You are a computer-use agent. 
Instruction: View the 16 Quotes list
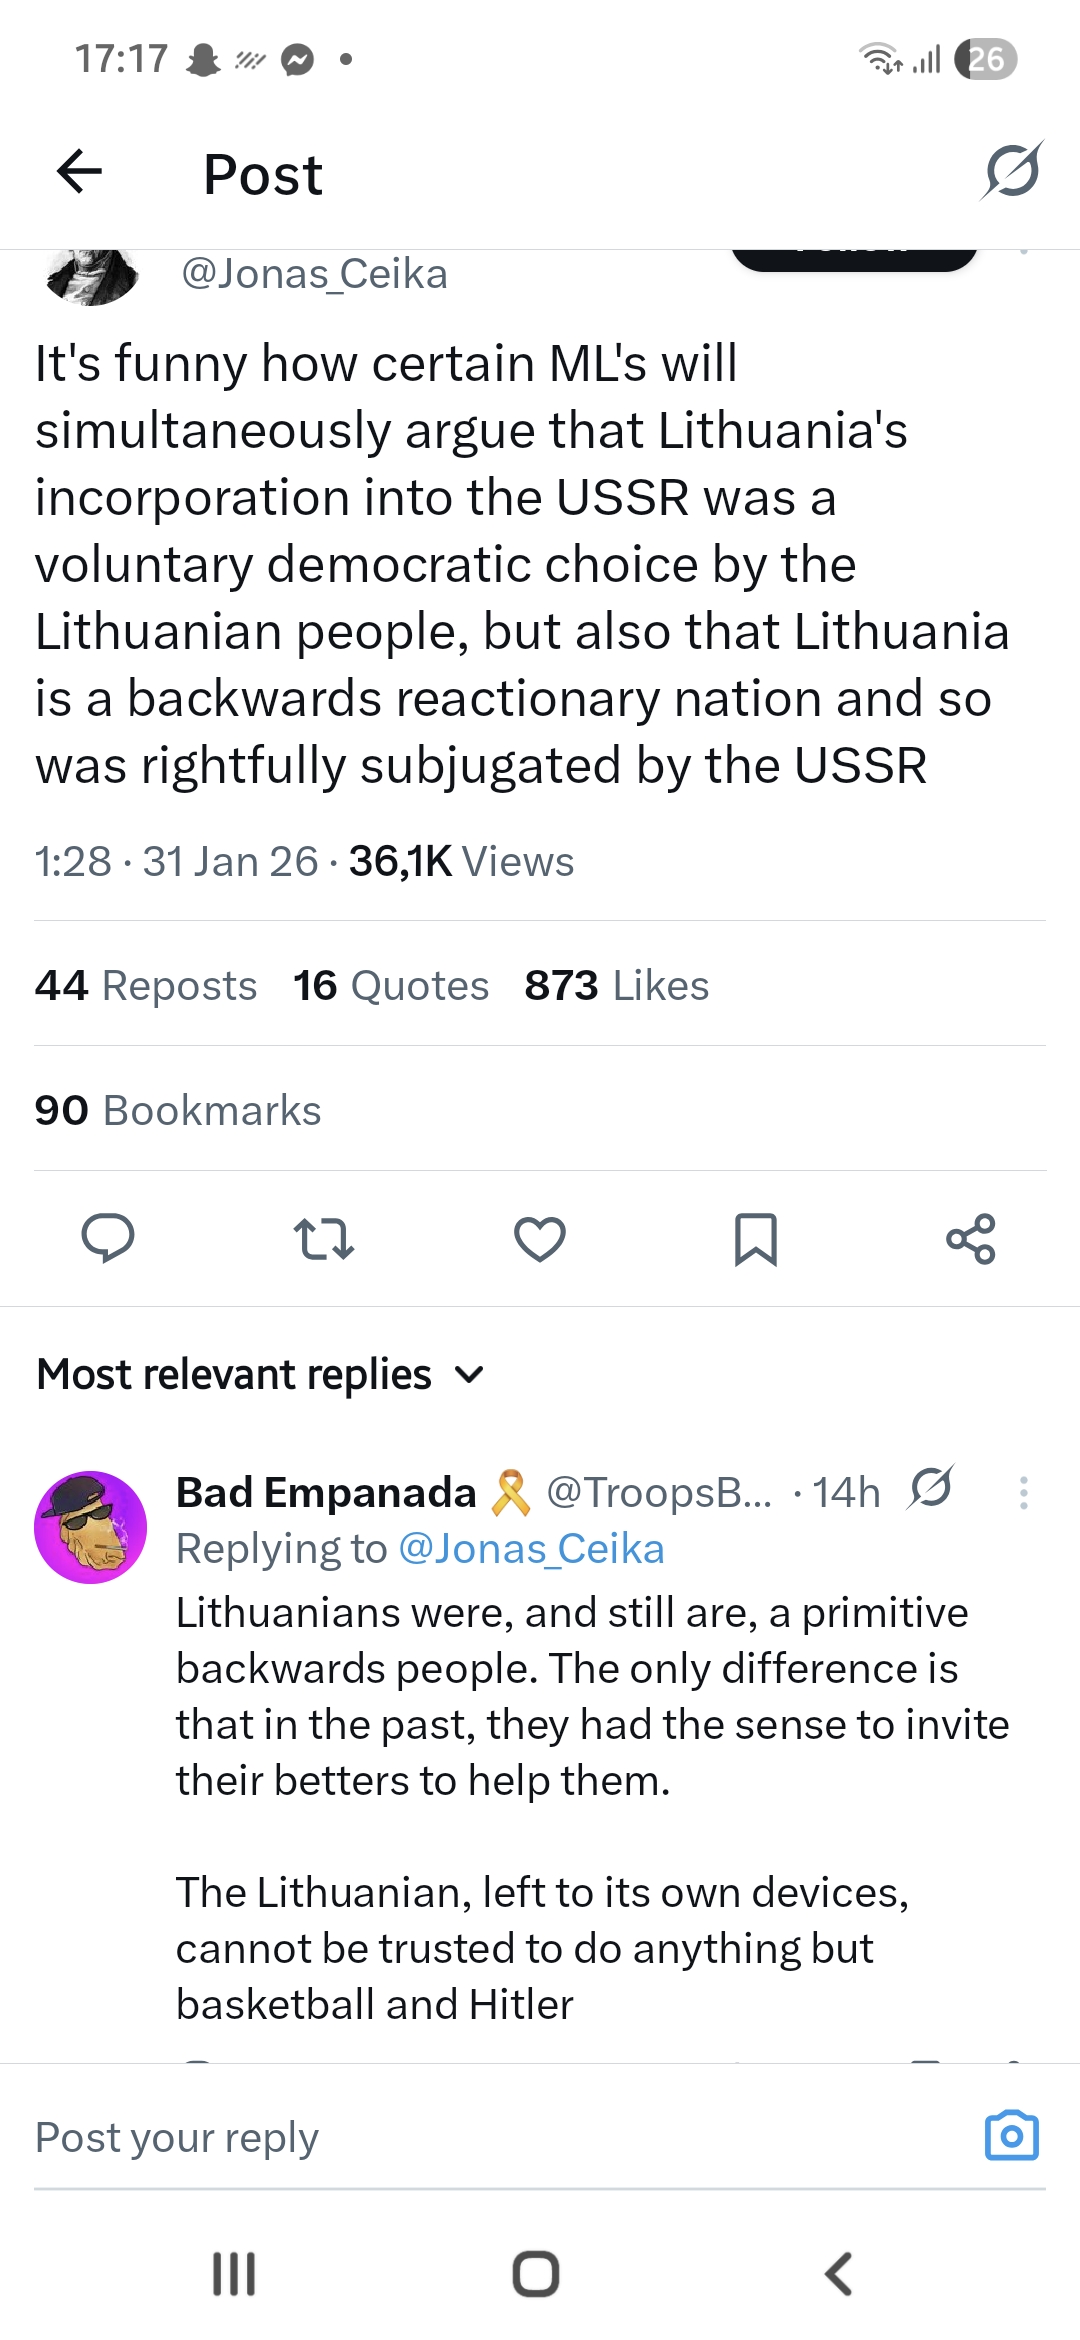pos(391,985)
